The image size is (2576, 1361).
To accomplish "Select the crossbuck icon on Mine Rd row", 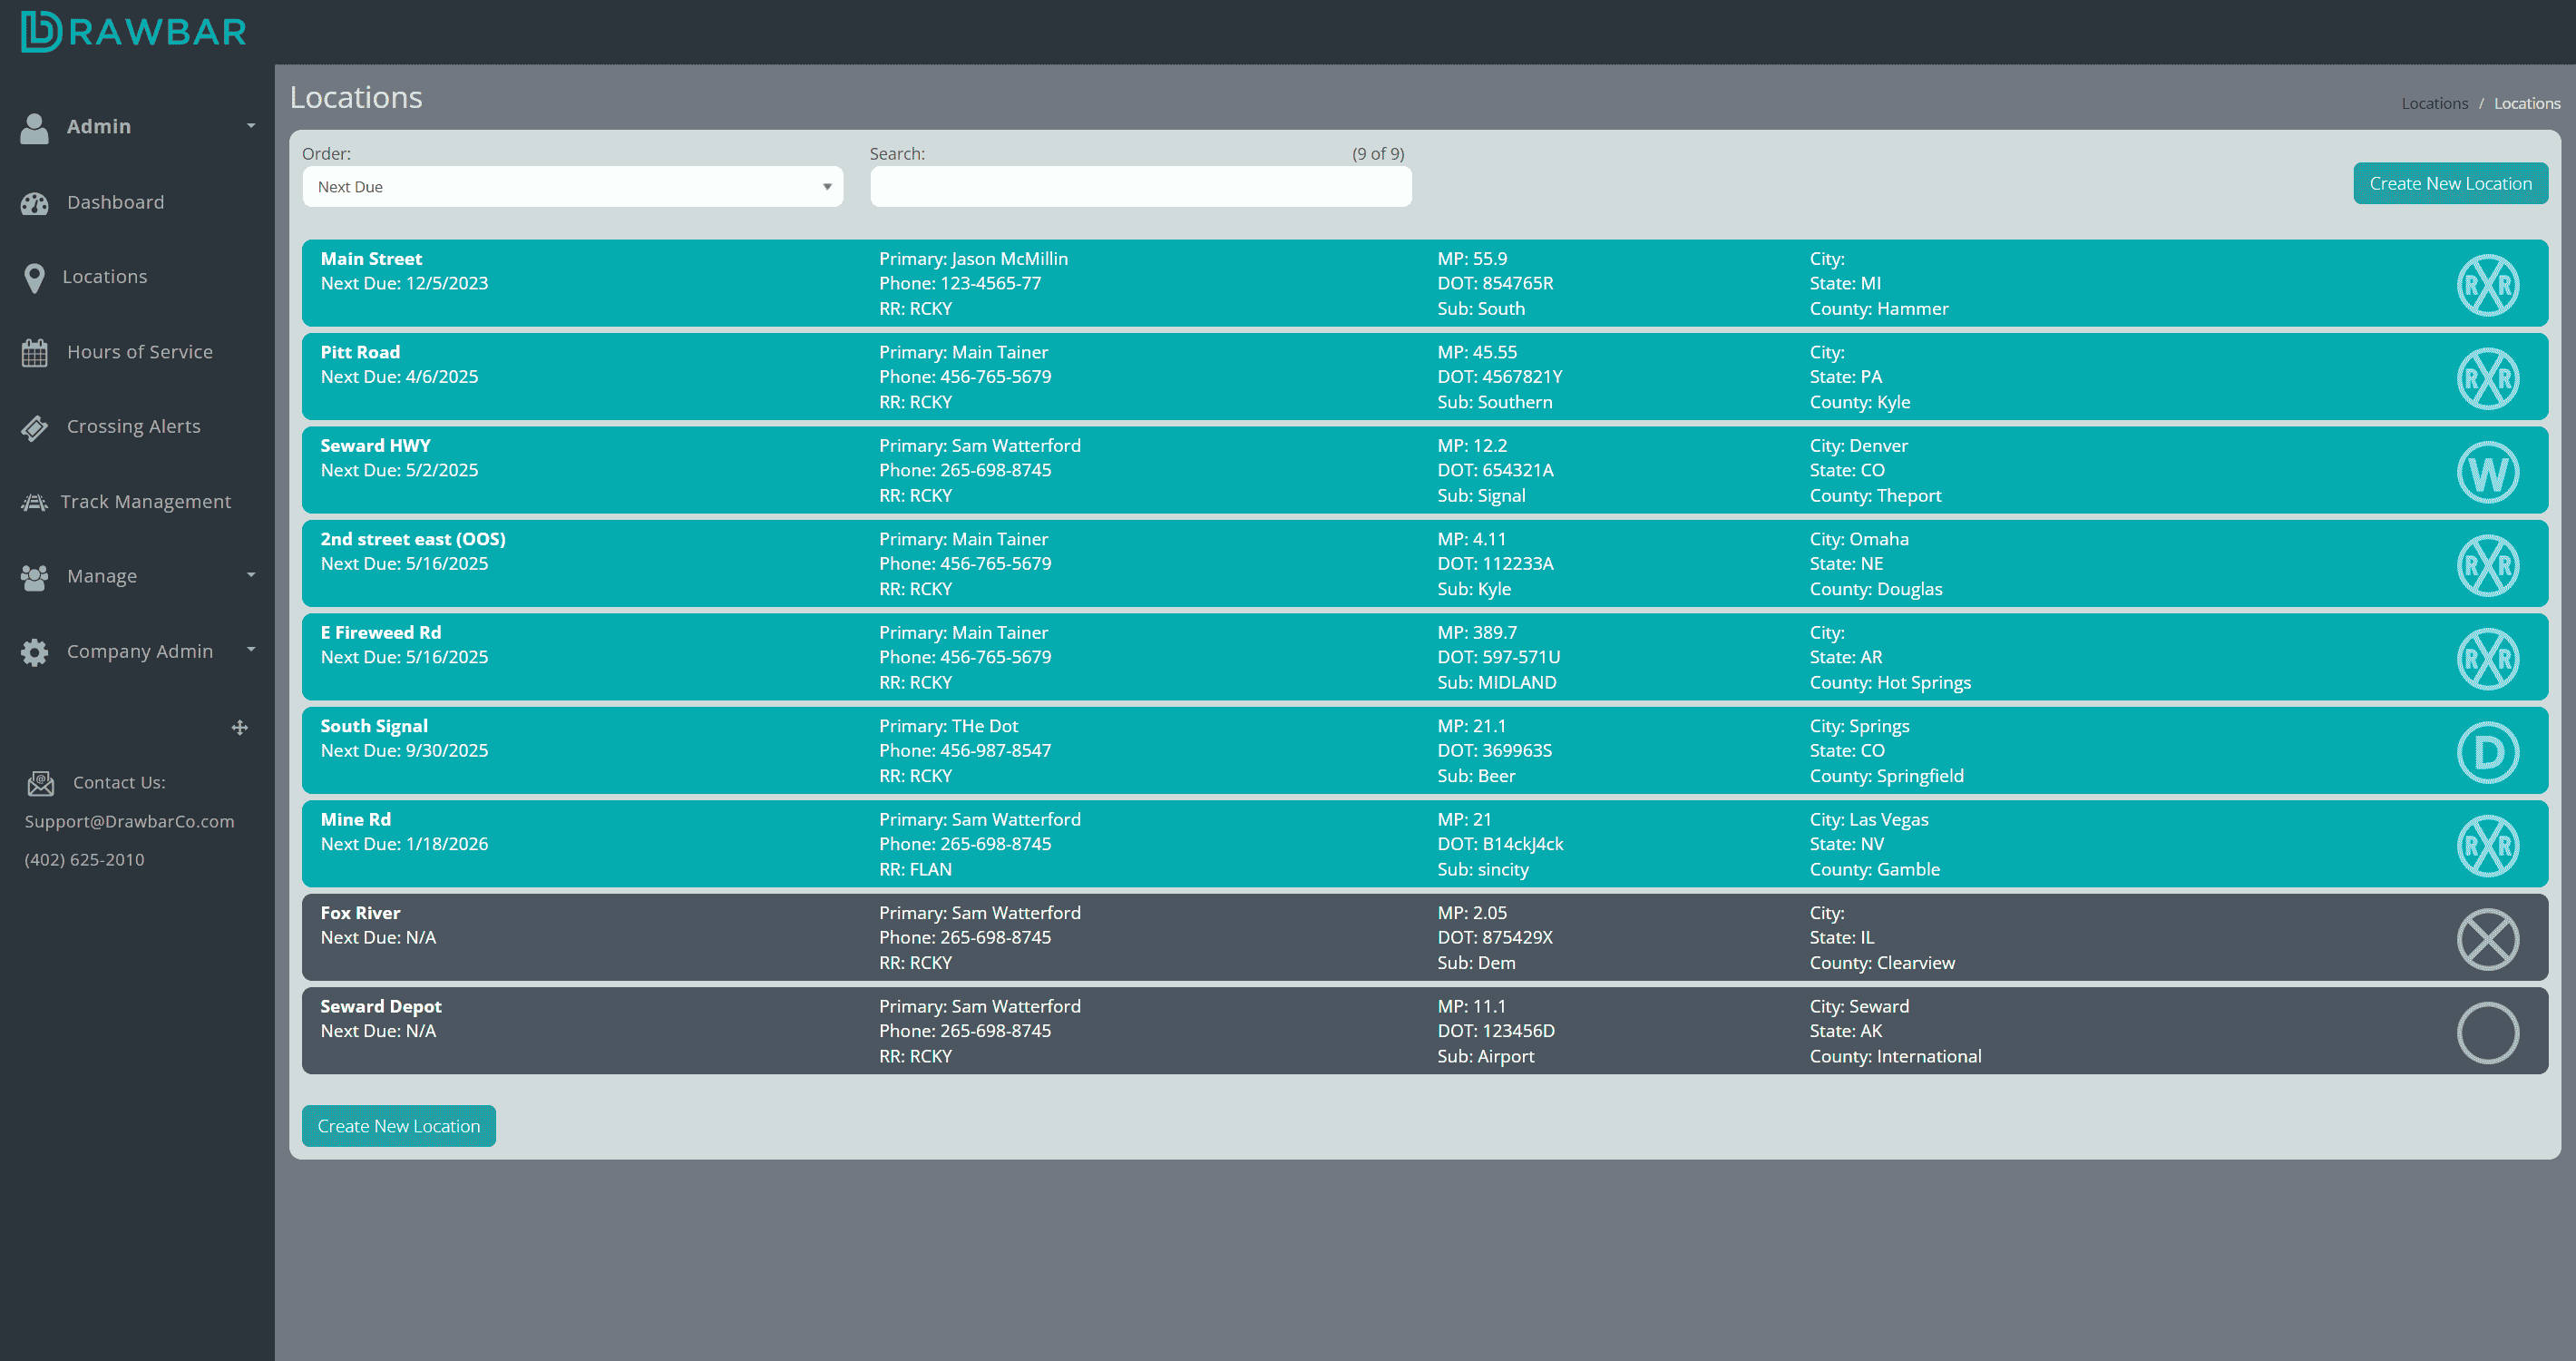I will 2488,845.
